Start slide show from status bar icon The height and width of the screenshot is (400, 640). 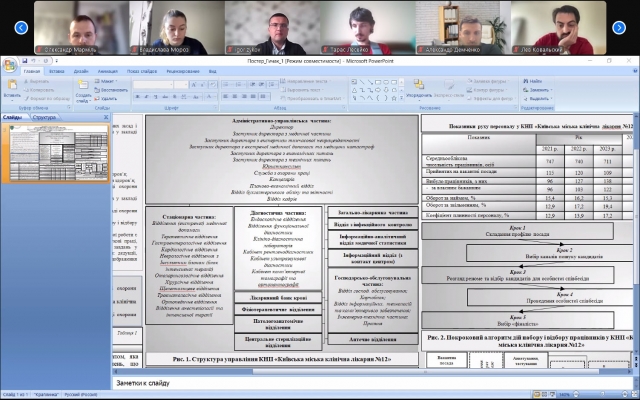tap(552, 394)
